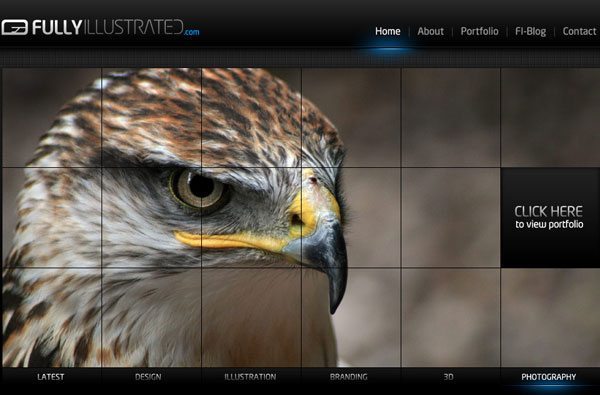Screen dimensions: 600x395
Task: Select the tile with the hooked beak tip
Action: (x=351, y=318)
